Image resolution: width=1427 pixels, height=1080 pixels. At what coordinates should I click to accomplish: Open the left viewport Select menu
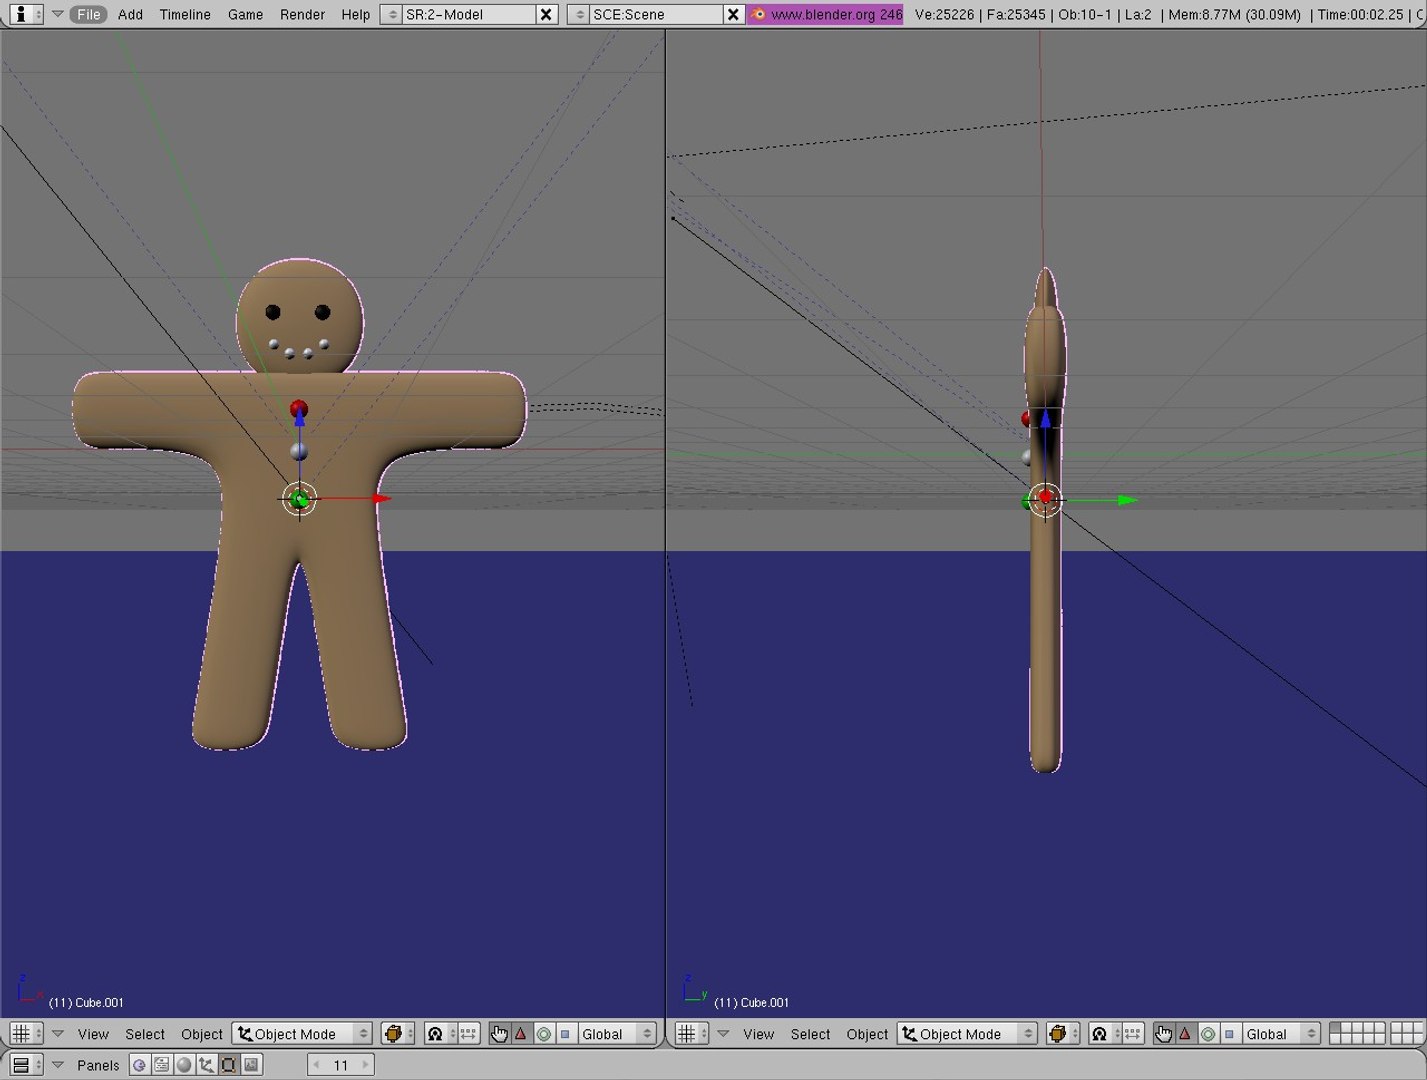point(145,1034)
